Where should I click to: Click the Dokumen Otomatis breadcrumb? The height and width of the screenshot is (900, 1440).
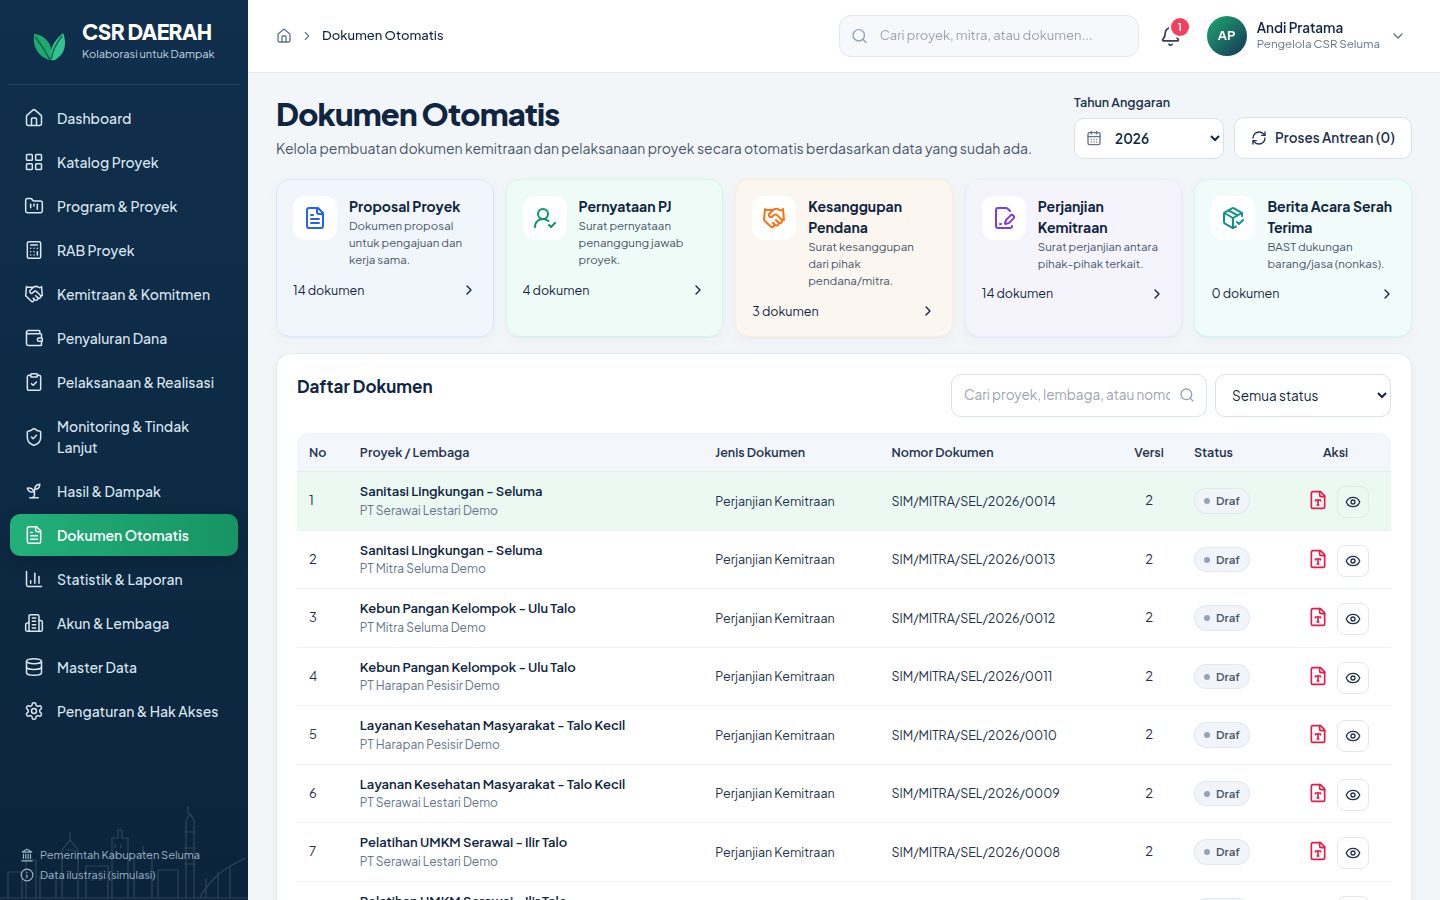coord(382,36)
